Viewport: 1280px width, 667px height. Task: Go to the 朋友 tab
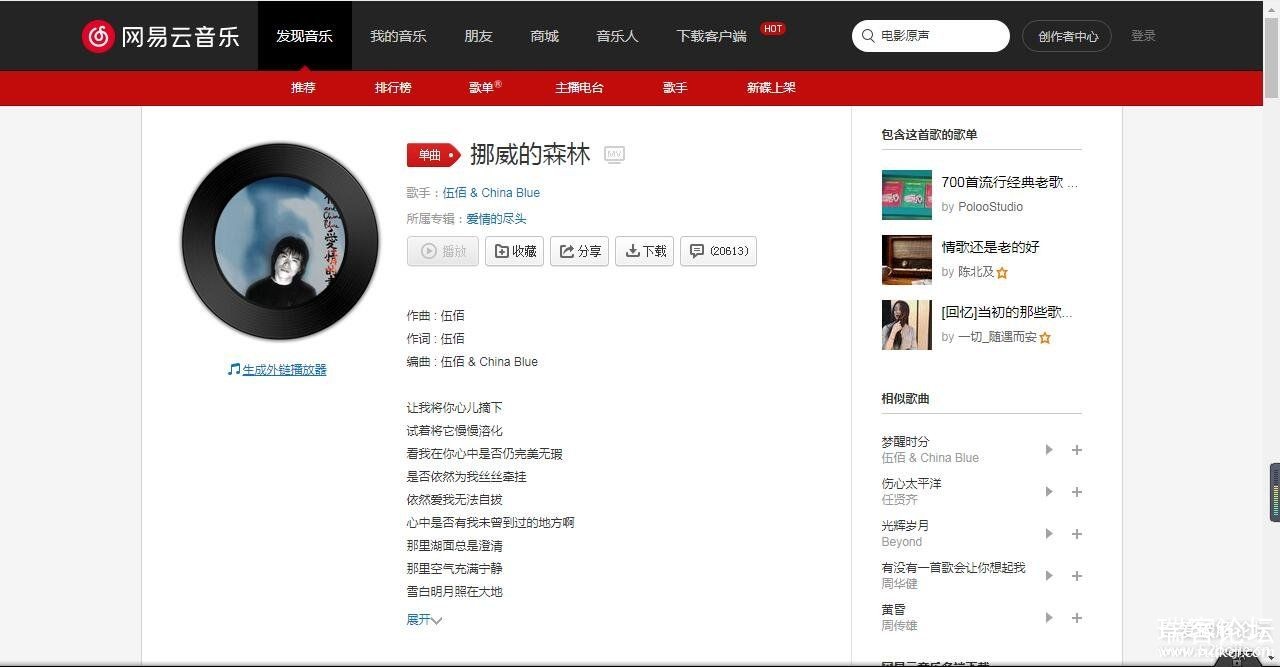point(478,36)
